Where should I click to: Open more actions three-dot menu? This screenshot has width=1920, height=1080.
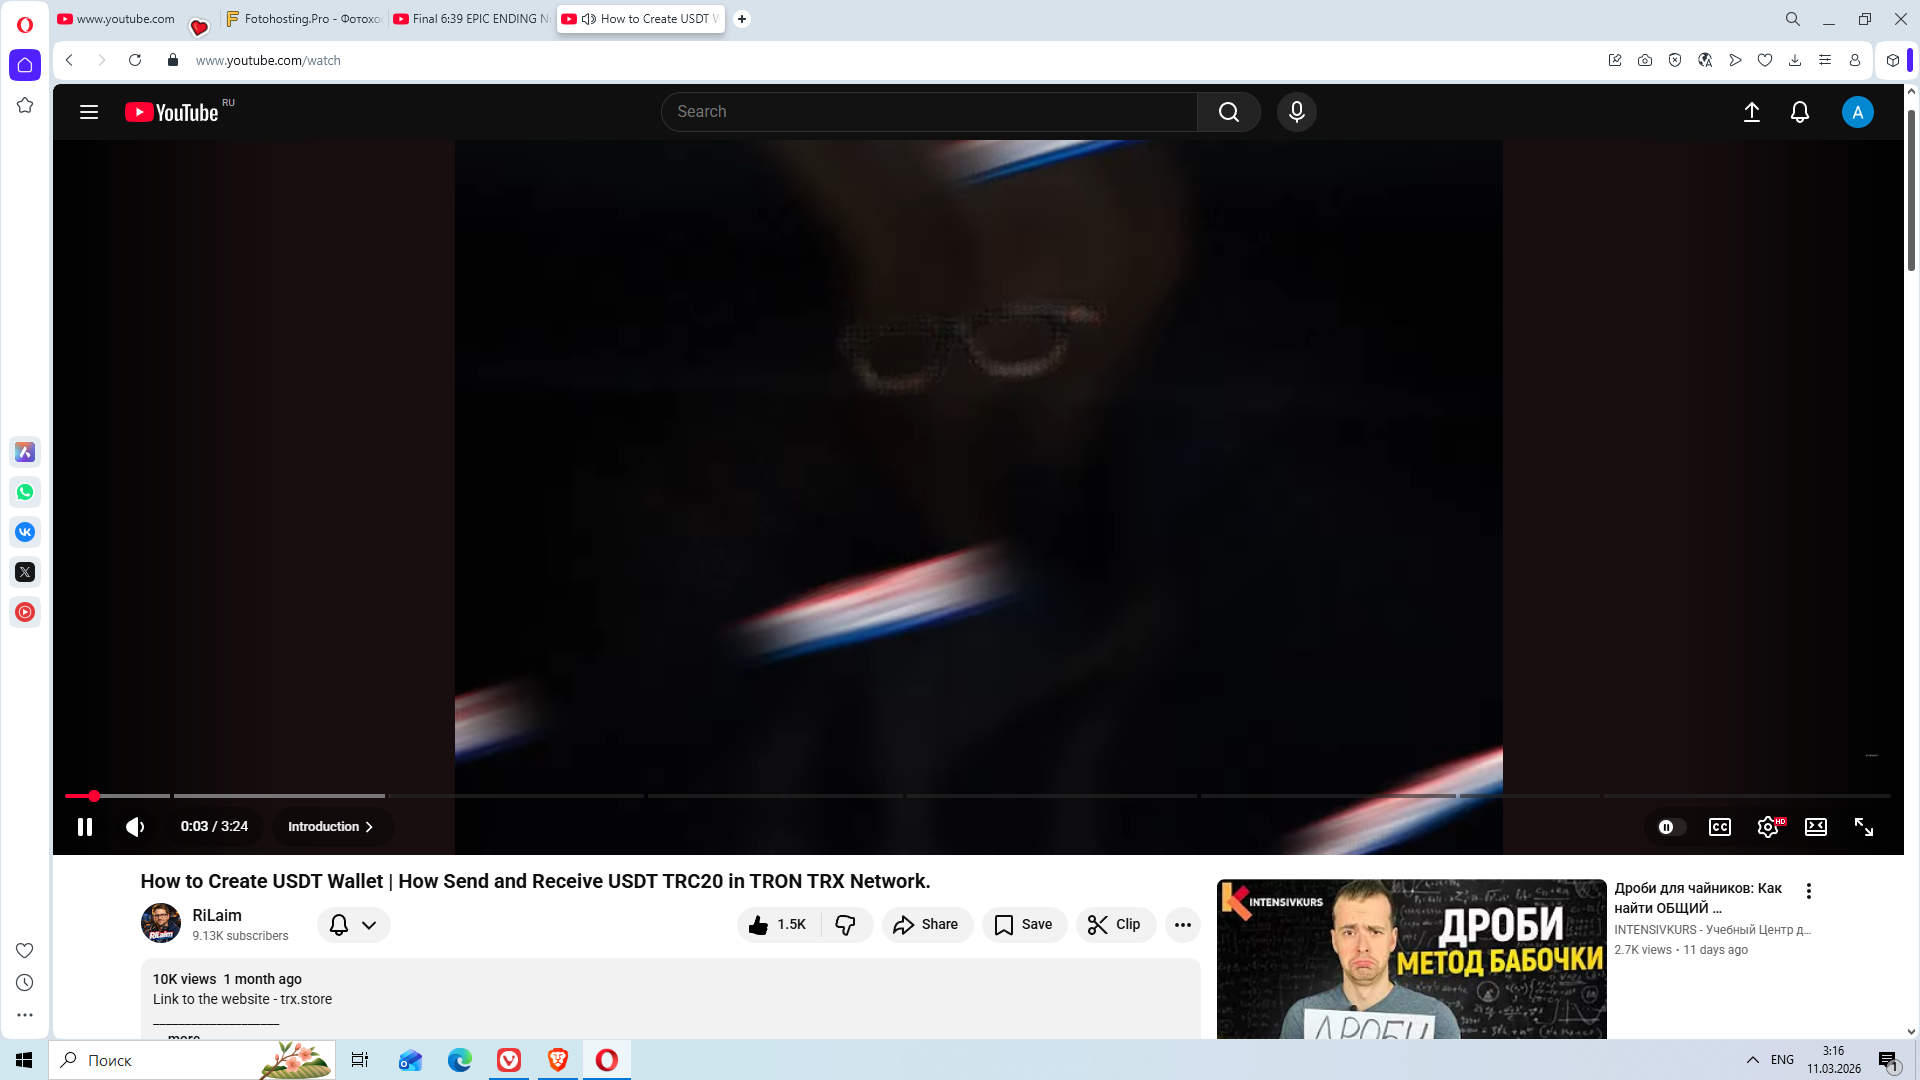click(x=1182, y=925)
